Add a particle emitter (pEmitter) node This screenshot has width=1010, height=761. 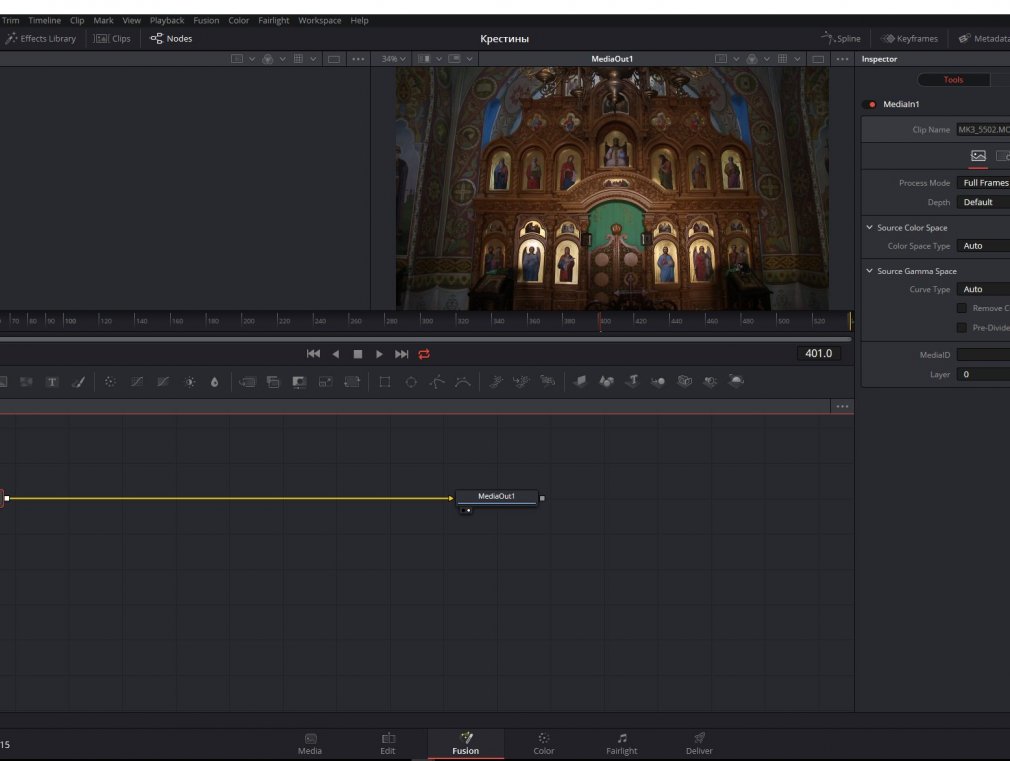(x=495, y=381)
